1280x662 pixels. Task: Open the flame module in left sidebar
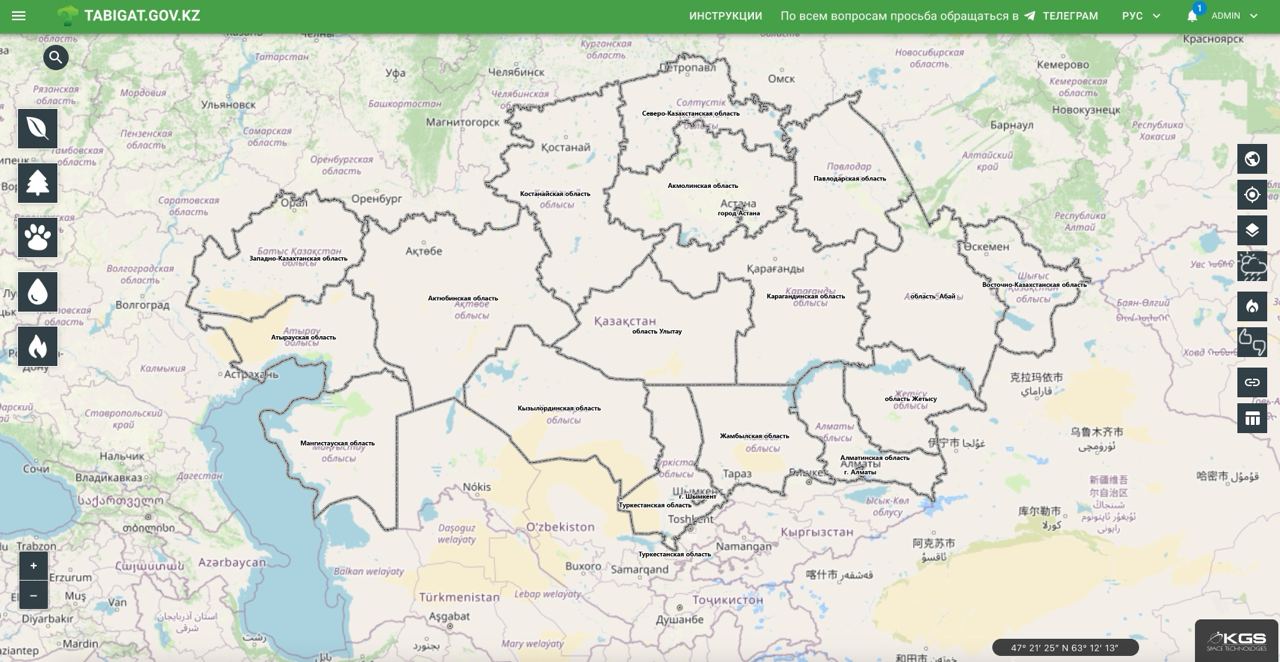pyautogui.click(x=38, y=347)
